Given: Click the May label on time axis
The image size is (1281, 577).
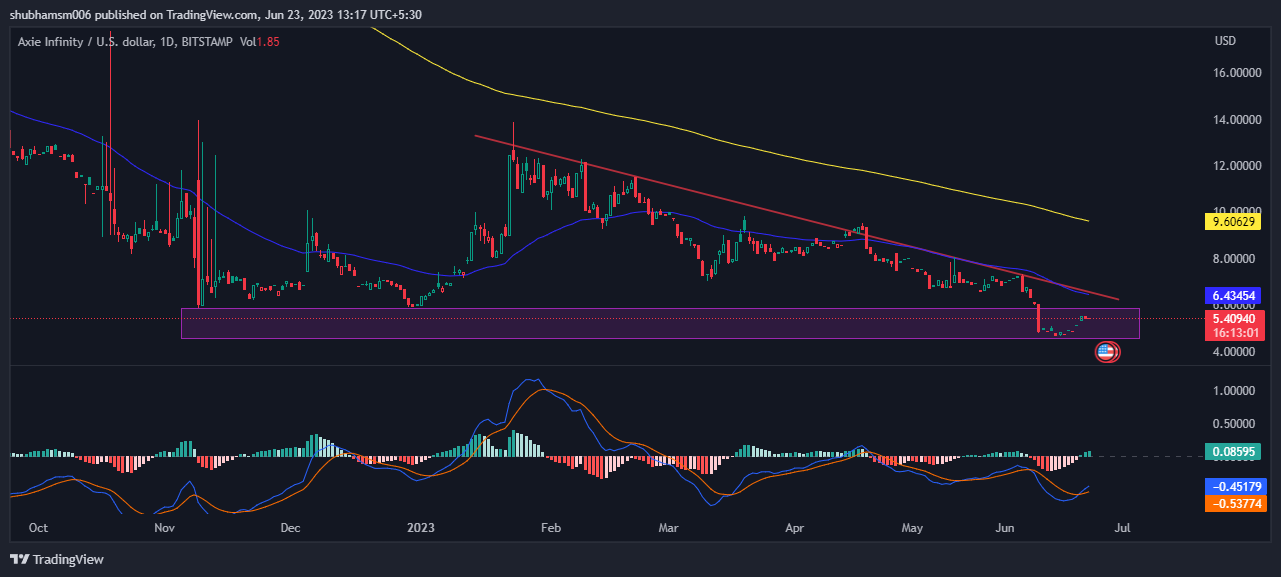Looking at the screenshot, I should click(x=914, y=526).
